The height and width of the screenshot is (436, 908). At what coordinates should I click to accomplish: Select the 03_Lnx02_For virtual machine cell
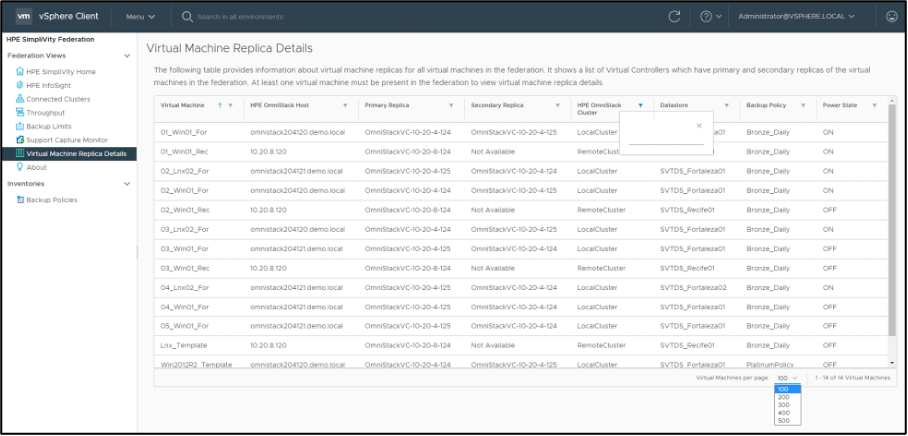[184, 229]
